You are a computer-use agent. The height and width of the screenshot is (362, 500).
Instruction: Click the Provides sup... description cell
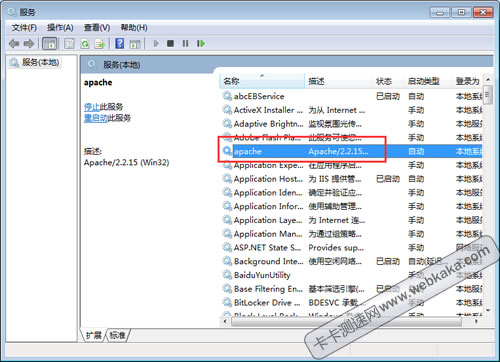click(336, 248)
